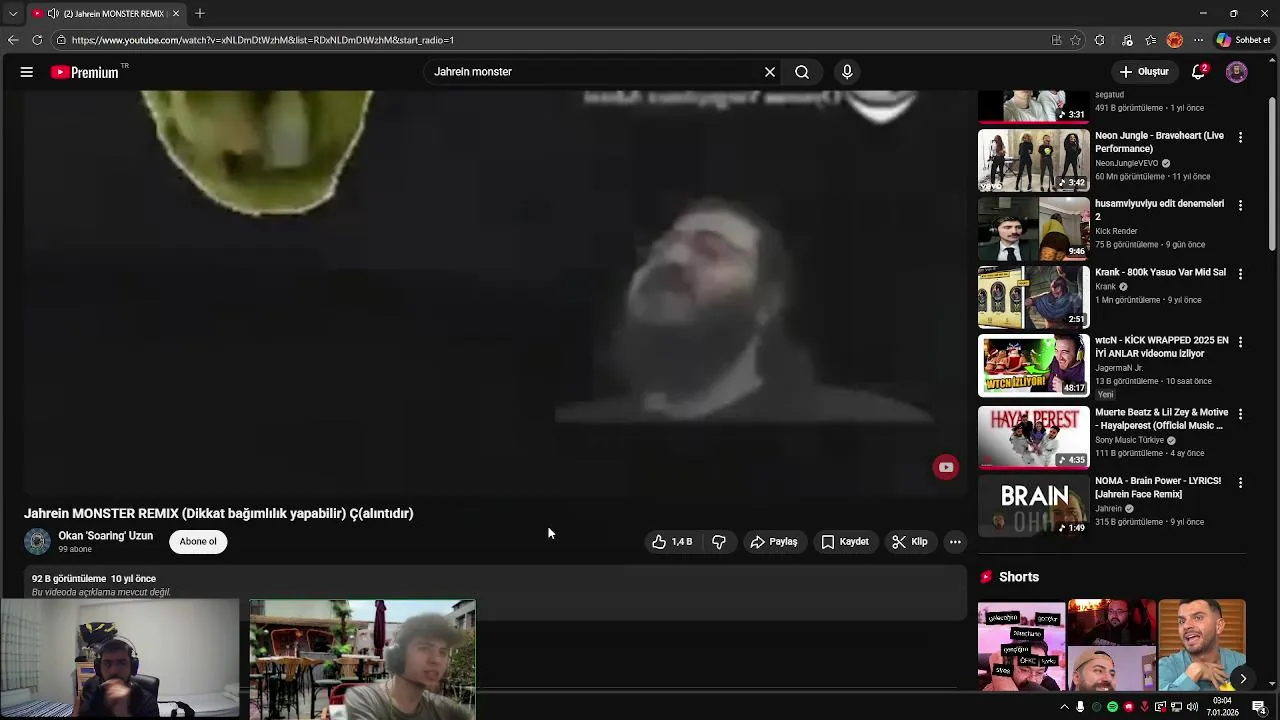Share the video with Paylaş
Image resolution: width=1280 pixels, height=720 pixels.
(774, 542)
